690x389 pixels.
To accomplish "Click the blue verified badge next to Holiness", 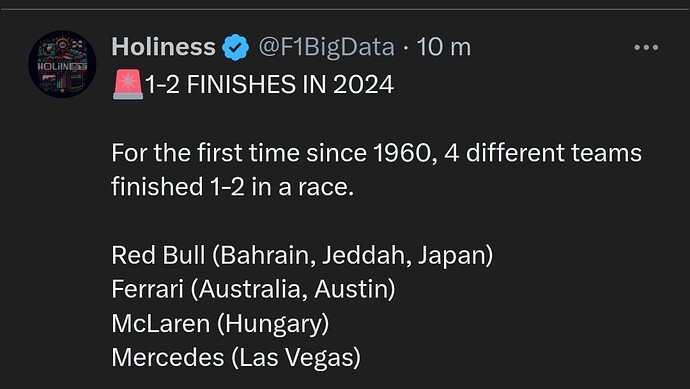I will (x=236, y=47).
